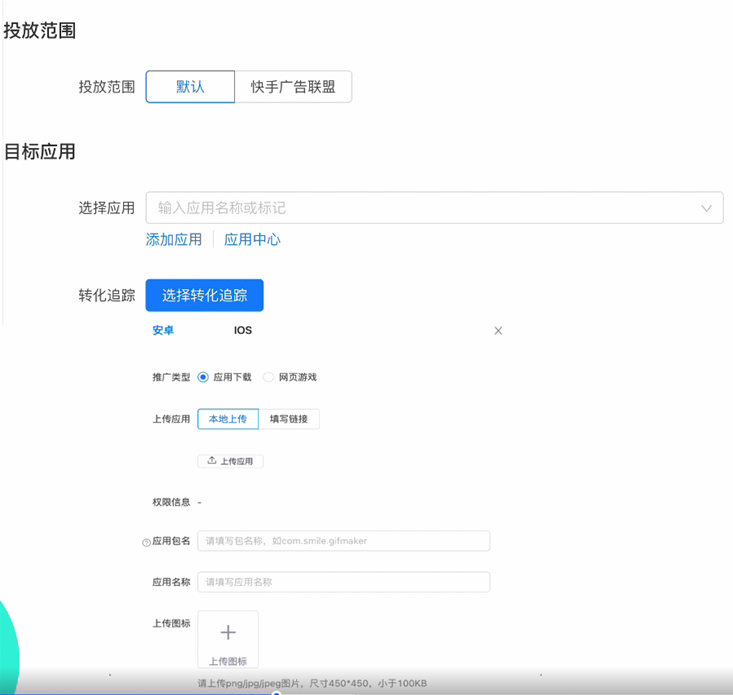The height and width of the screenshot is (695, 733).
Task: Expand the 选择应用 chevron arrow
Action: click(x=706, y=208)
